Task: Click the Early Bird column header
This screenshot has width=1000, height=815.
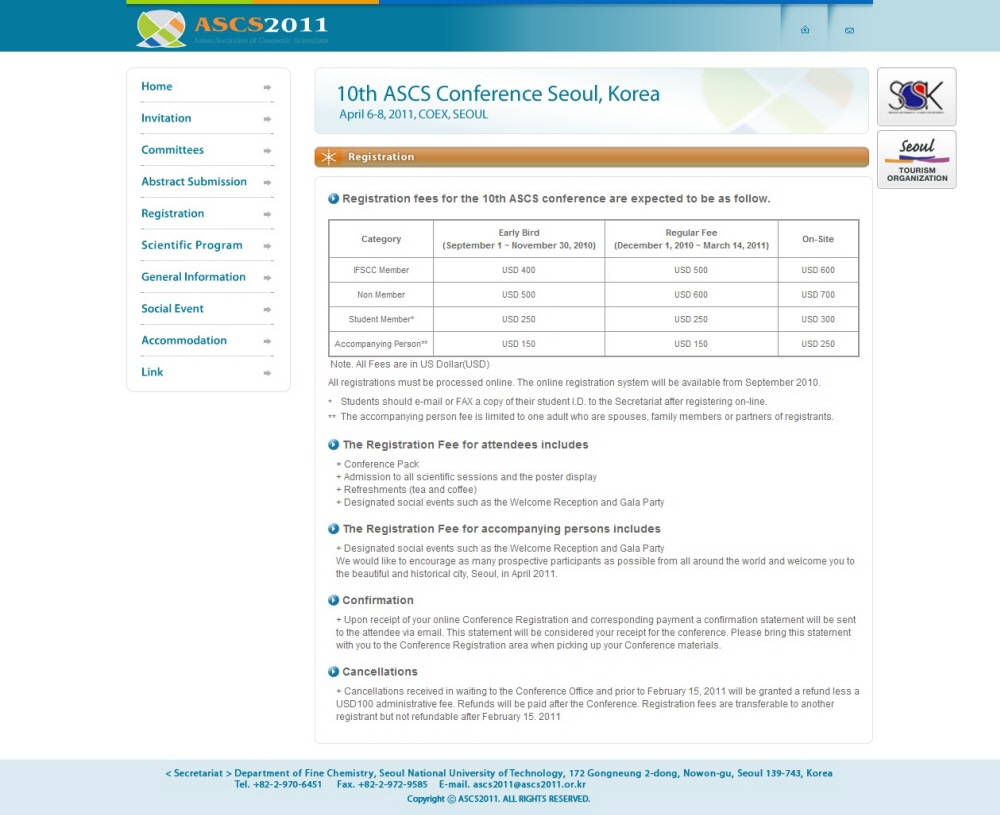Action: (518, 239)
